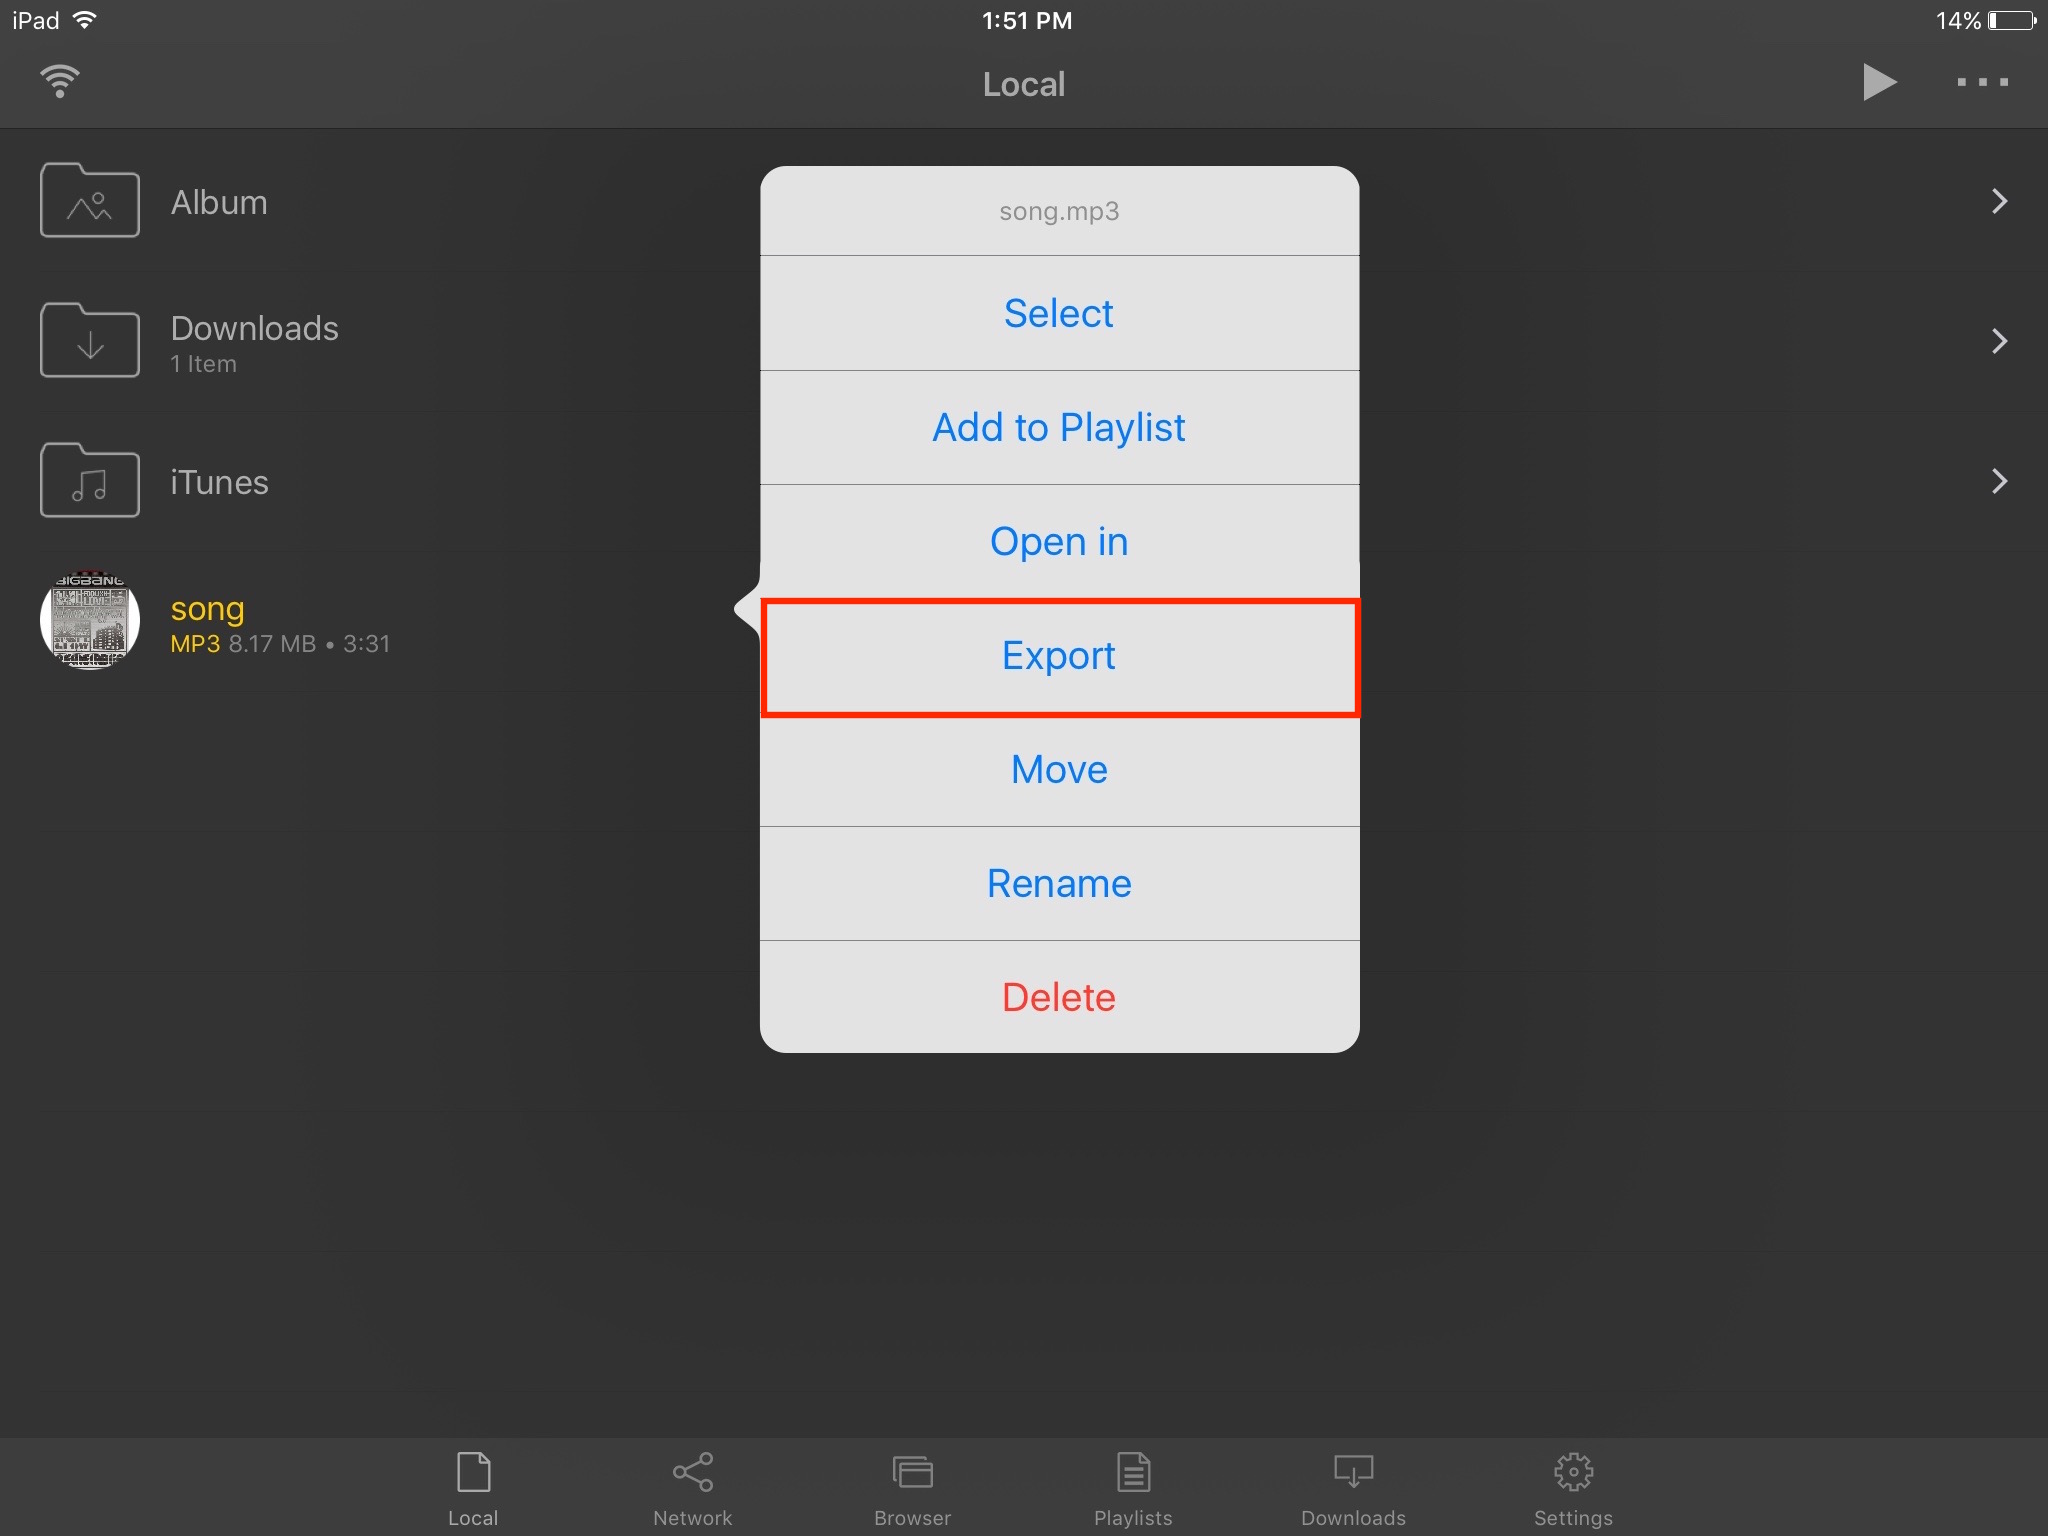This screenshot has width=2048, height=1536.
Task: Select Add to Playlist option
Action: pos(1058,426)
